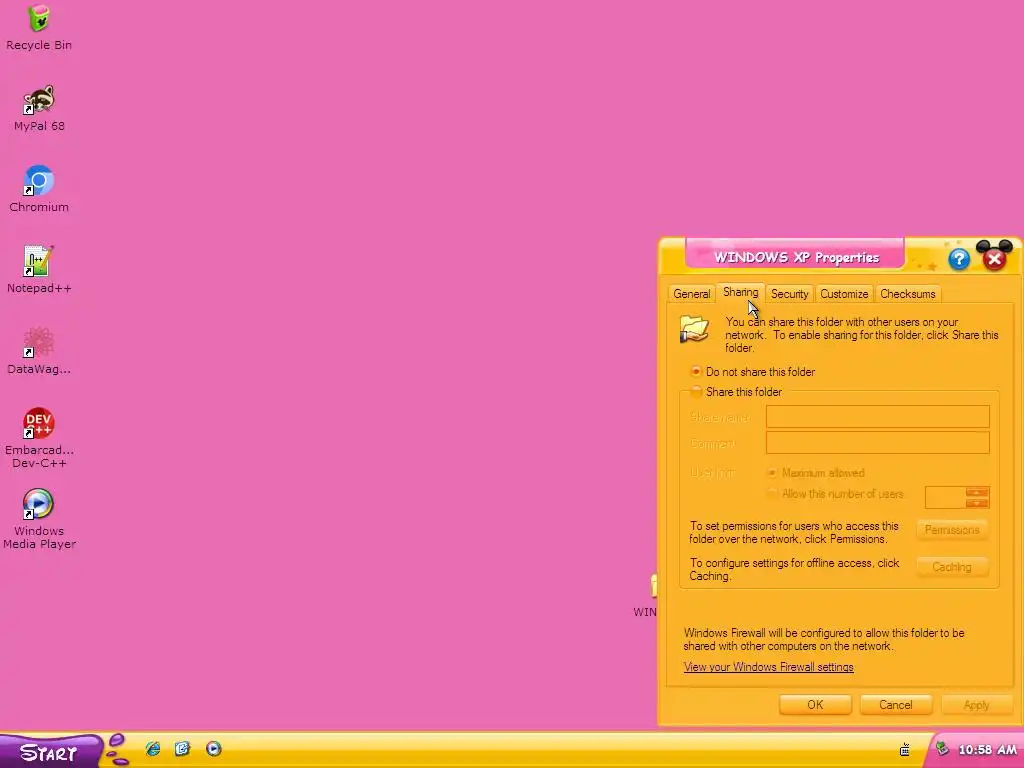Click the Apply button

(976, 705)
